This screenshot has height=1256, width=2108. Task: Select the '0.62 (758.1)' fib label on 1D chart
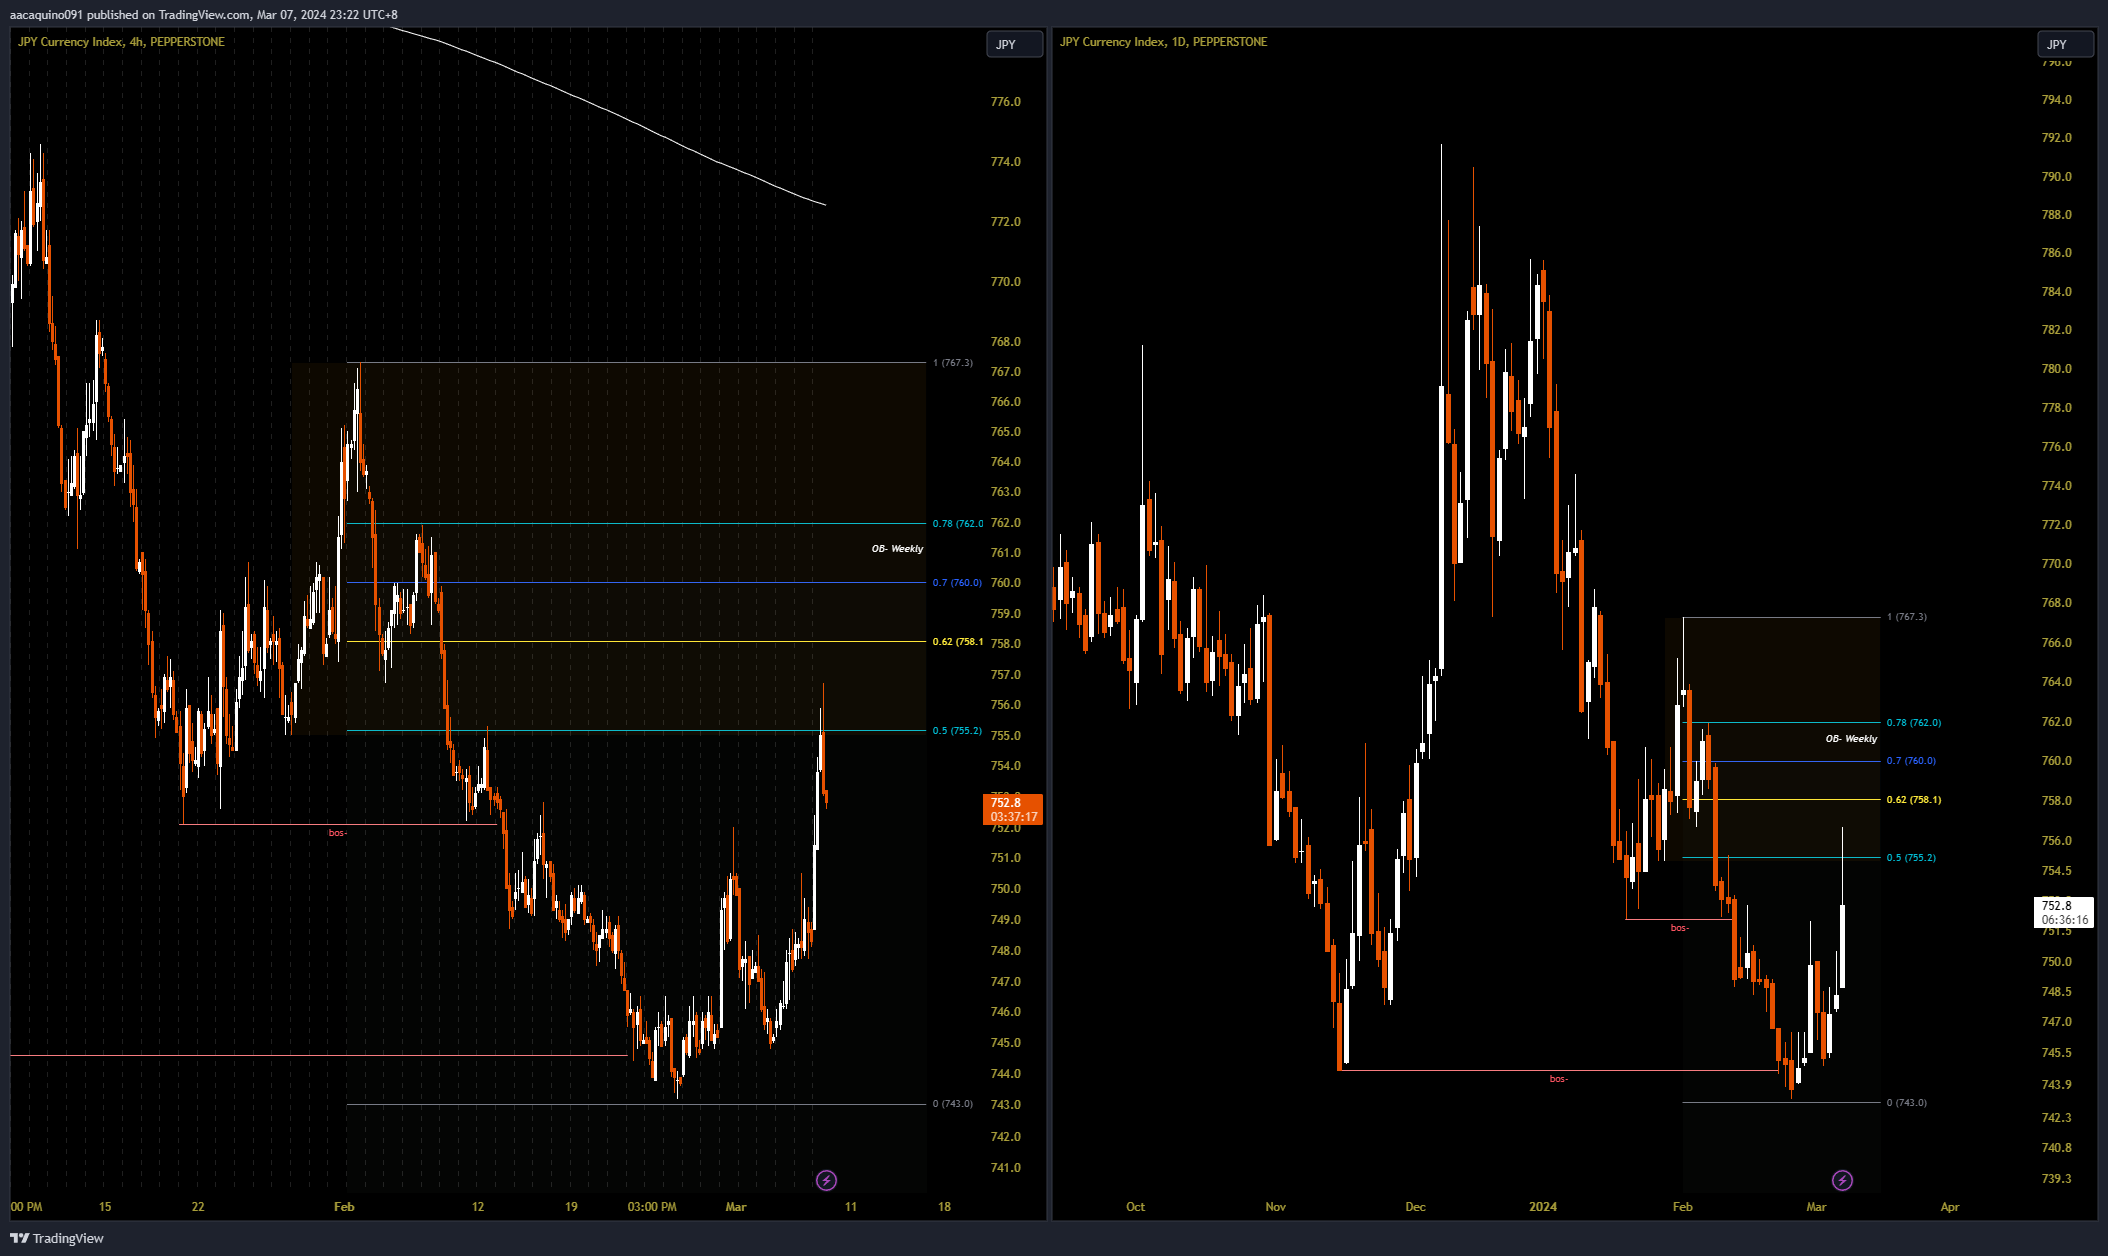pos(1914,800)
